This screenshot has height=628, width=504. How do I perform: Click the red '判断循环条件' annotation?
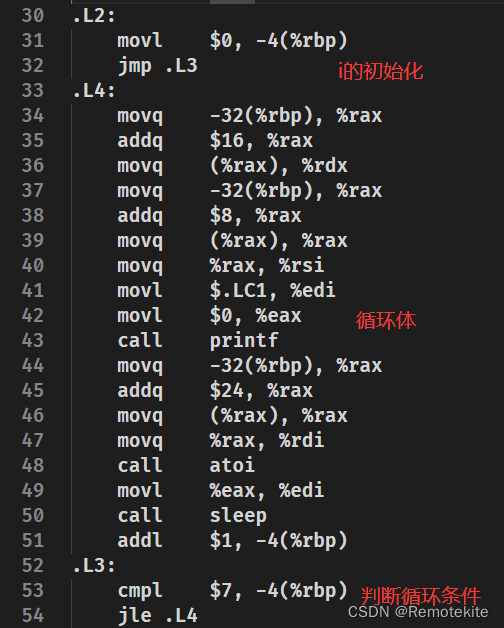click(421, 596)
